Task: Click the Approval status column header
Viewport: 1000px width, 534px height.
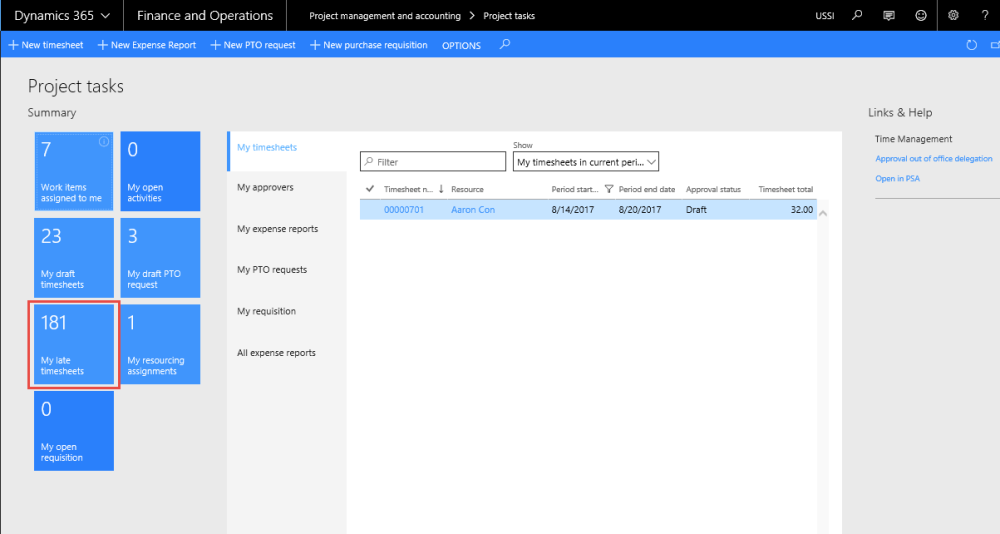Action: coord(713,189)
